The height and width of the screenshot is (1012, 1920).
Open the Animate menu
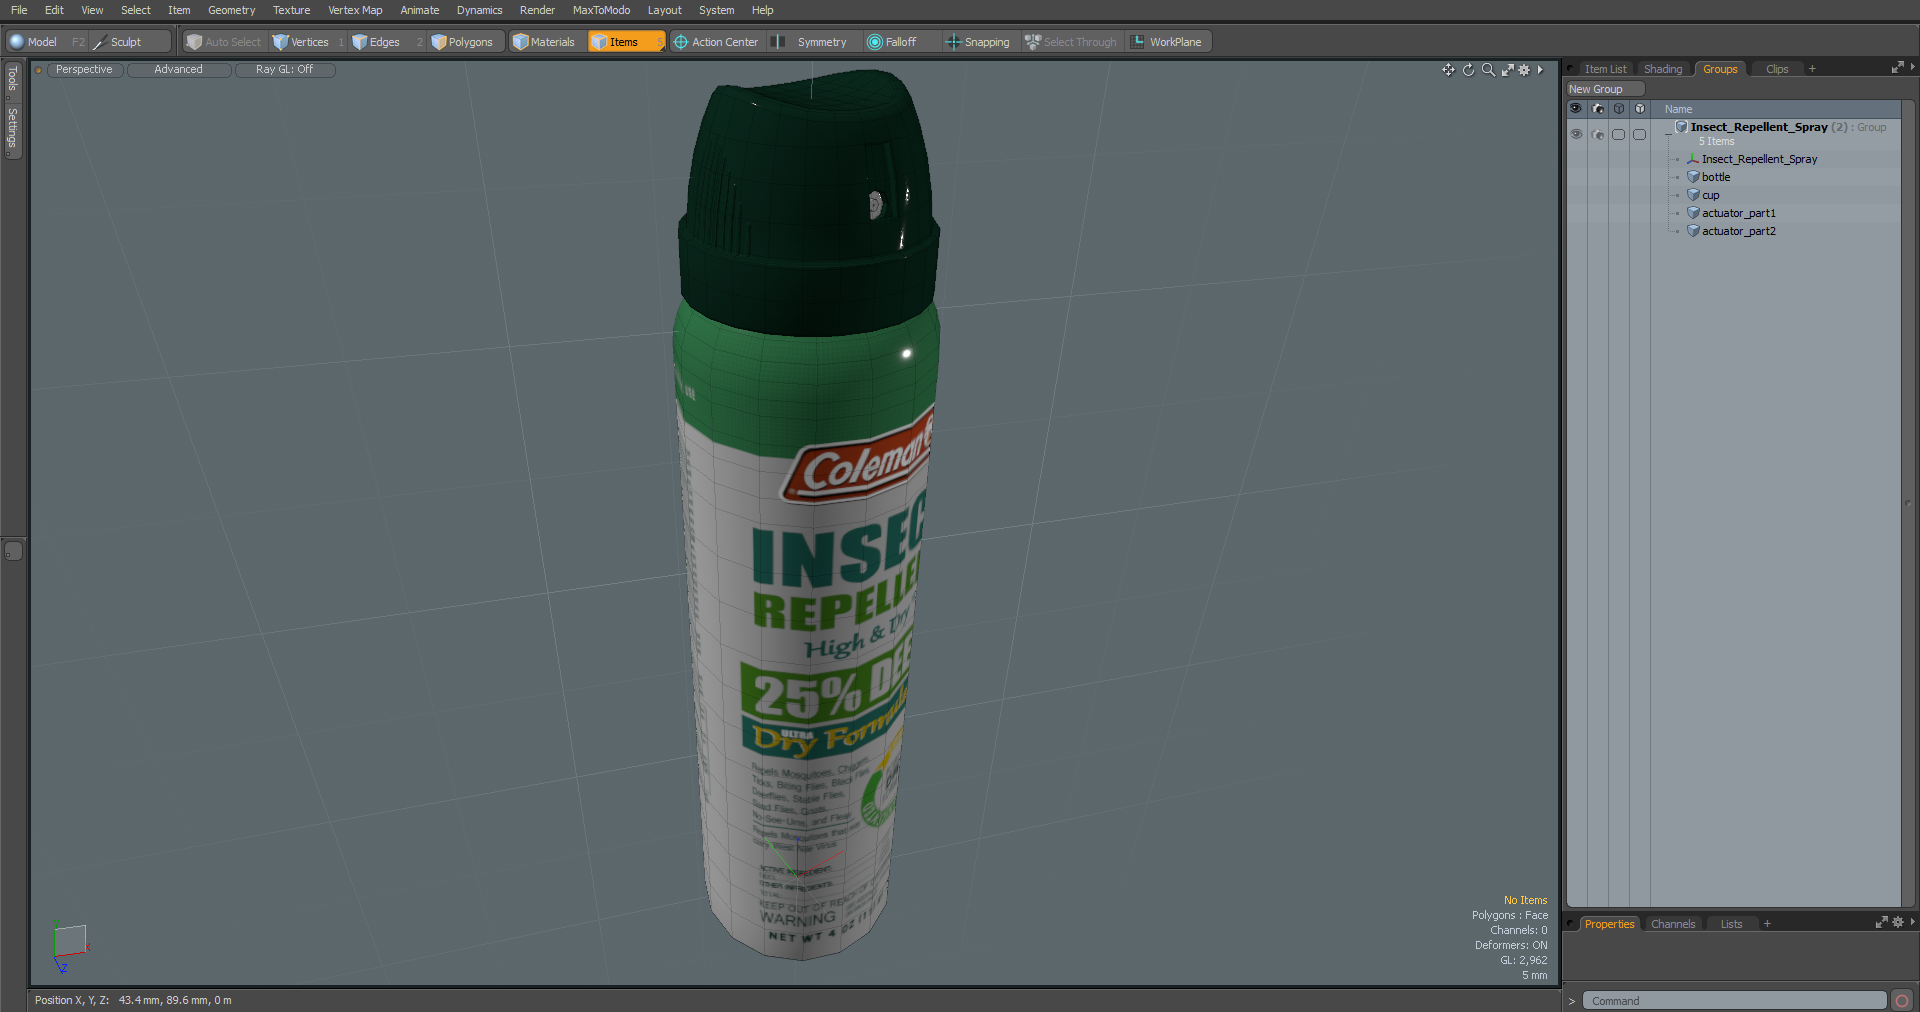pyautogui.click(x=419, y=10)
